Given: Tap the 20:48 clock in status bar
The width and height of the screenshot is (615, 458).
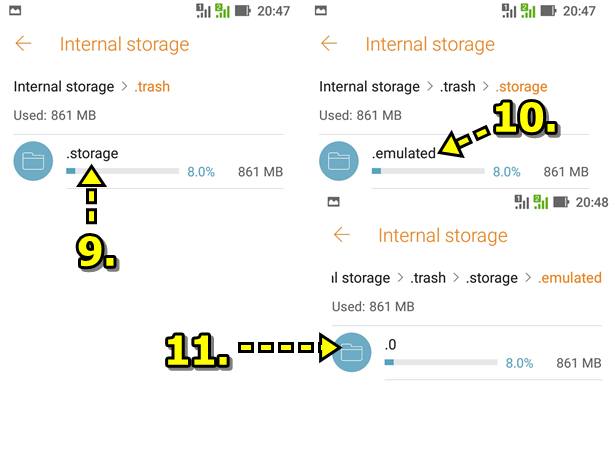Looking at the screenshot, I should 592,202.
